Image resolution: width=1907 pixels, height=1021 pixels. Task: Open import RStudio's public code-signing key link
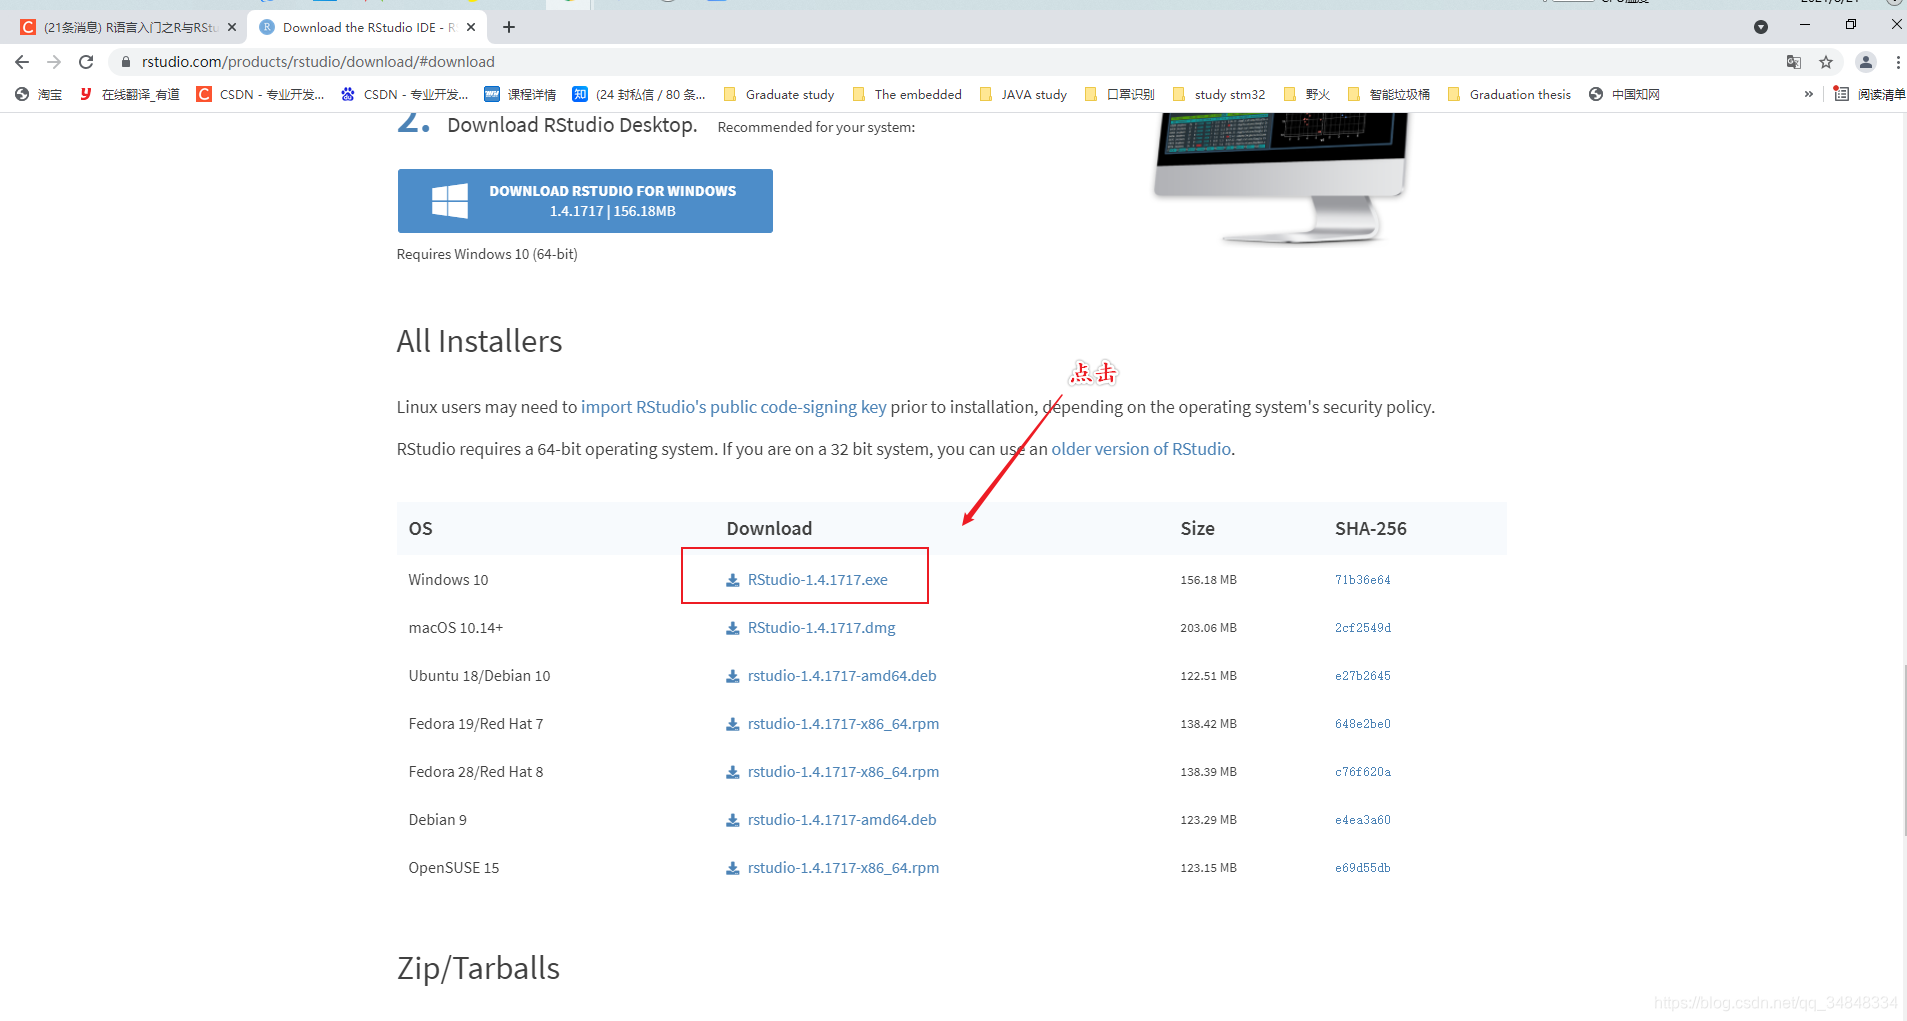point(733,407)
